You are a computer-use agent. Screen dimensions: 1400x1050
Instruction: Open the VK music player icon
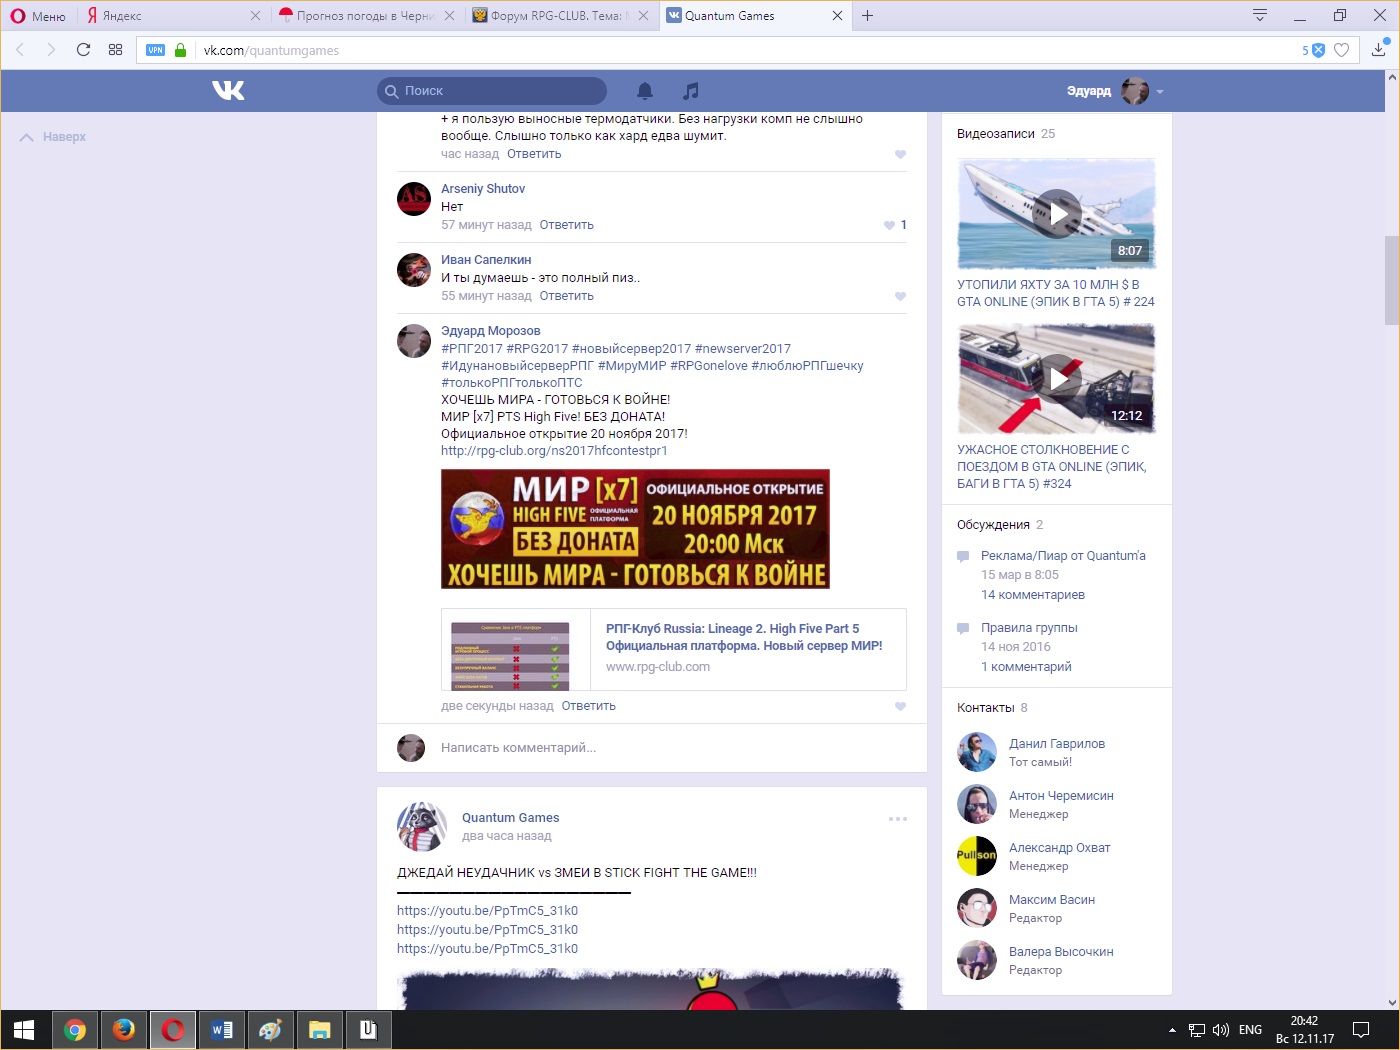[690, 91]
